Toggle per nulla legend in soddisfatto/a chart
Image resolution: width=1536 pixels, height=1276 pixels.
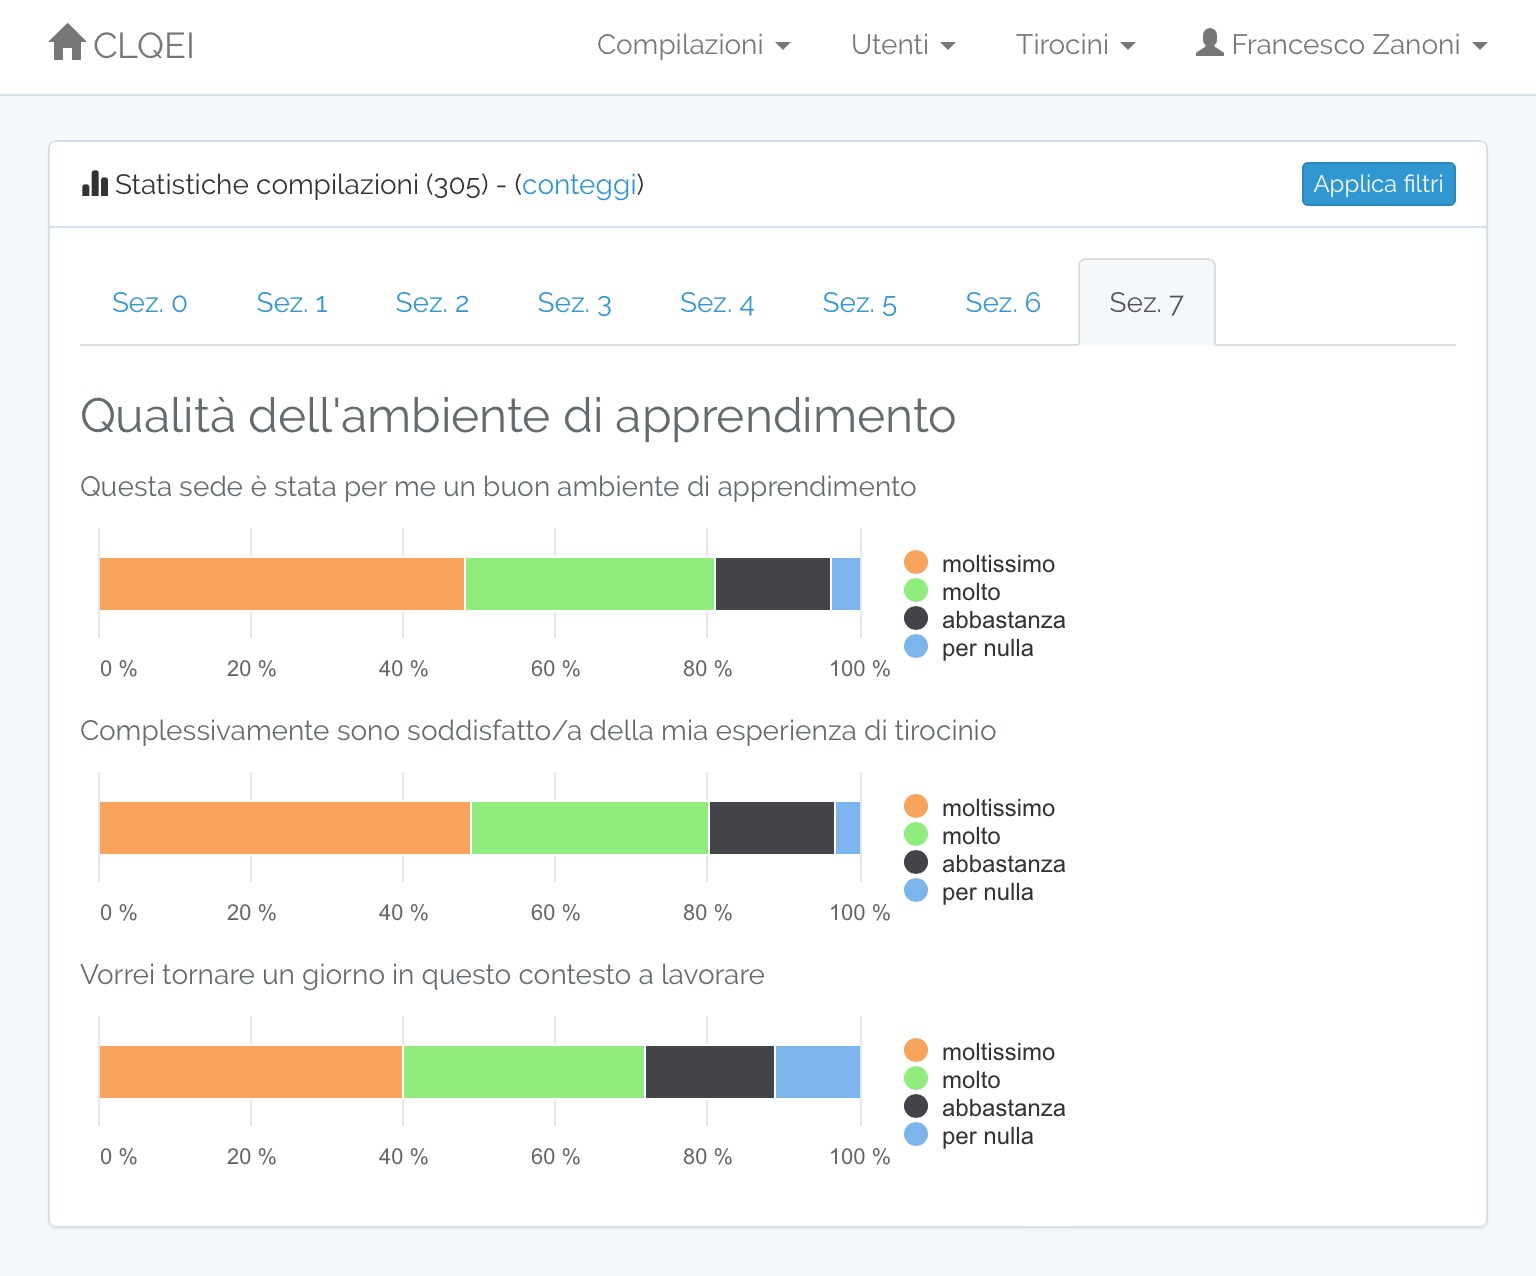(x=969, y=891)
